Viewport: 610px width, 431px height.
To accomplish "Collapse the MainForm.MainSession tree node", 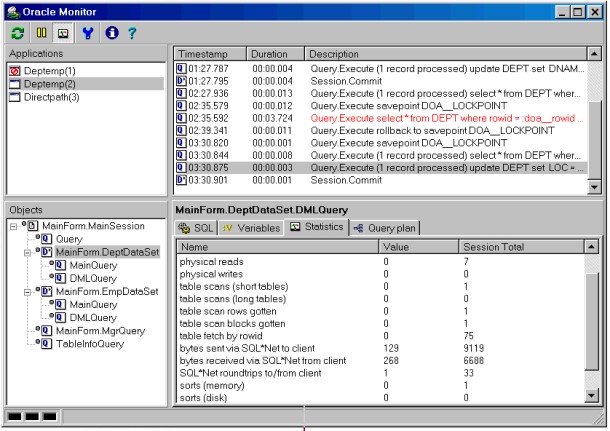I will tap(14, 226).
